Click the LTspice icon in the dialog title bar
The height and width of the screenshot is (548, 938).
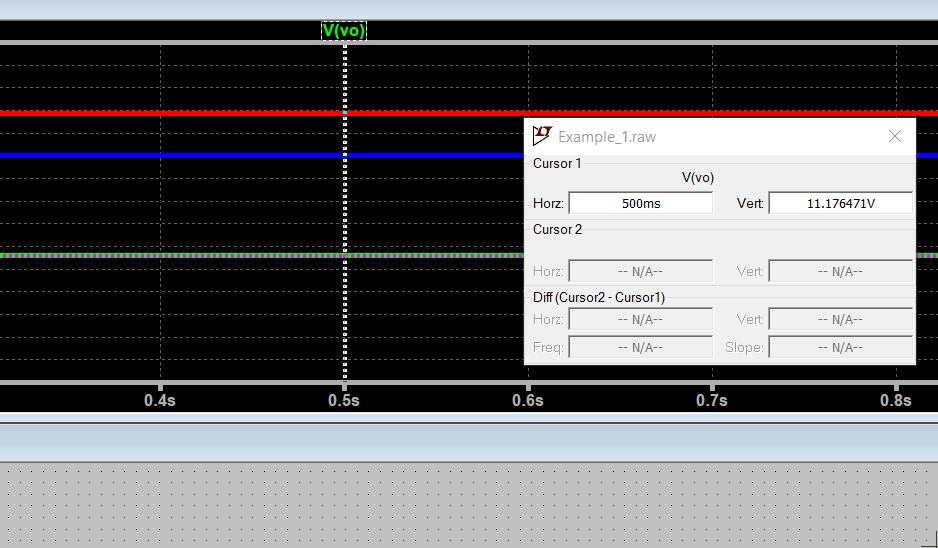coord(542,136)
